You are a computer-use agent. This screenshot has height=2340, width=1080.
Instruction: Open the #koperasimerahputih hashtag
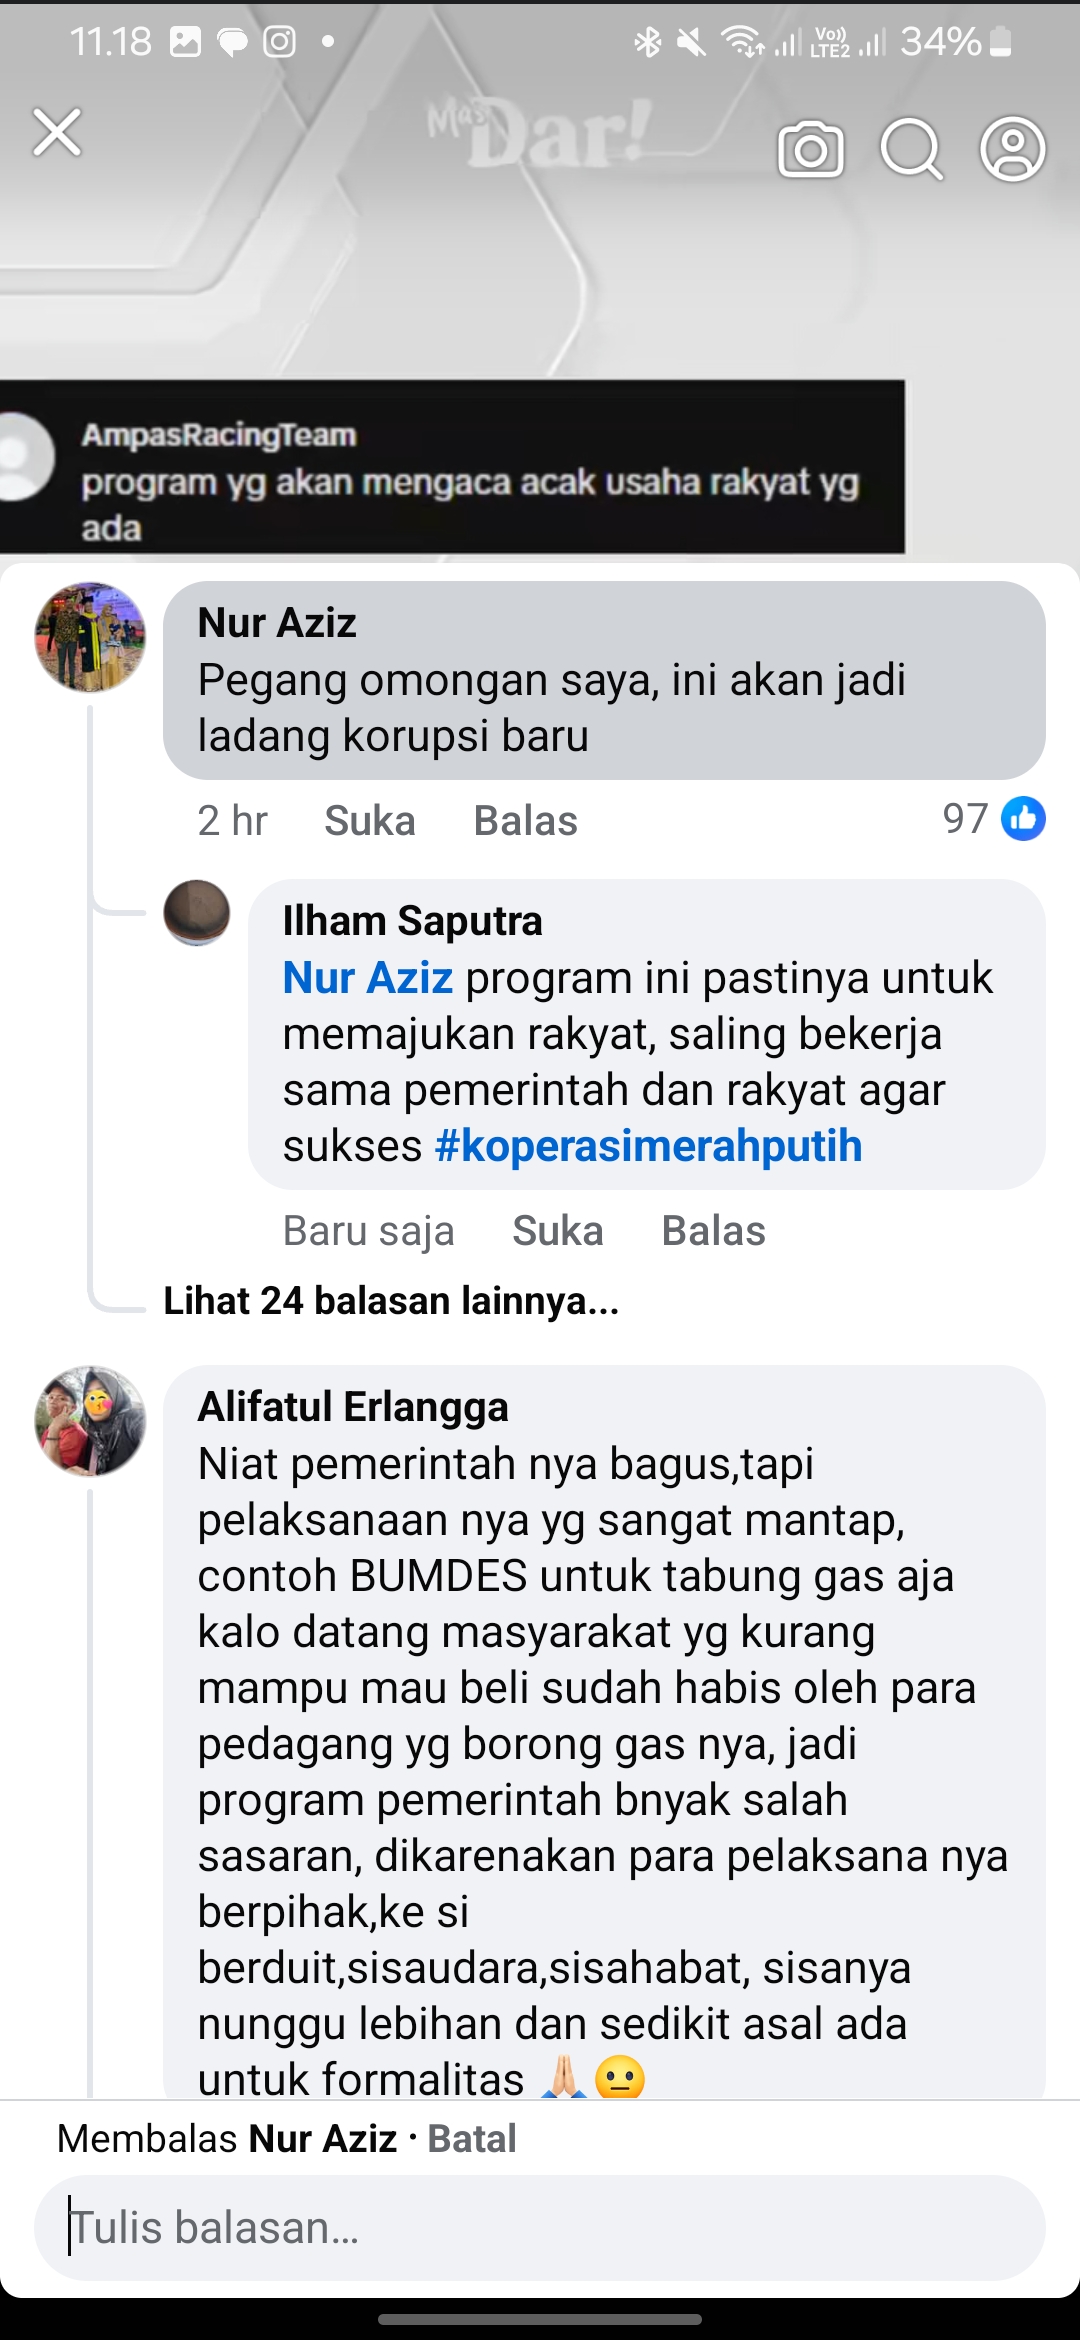click(x=648, y=1146)
